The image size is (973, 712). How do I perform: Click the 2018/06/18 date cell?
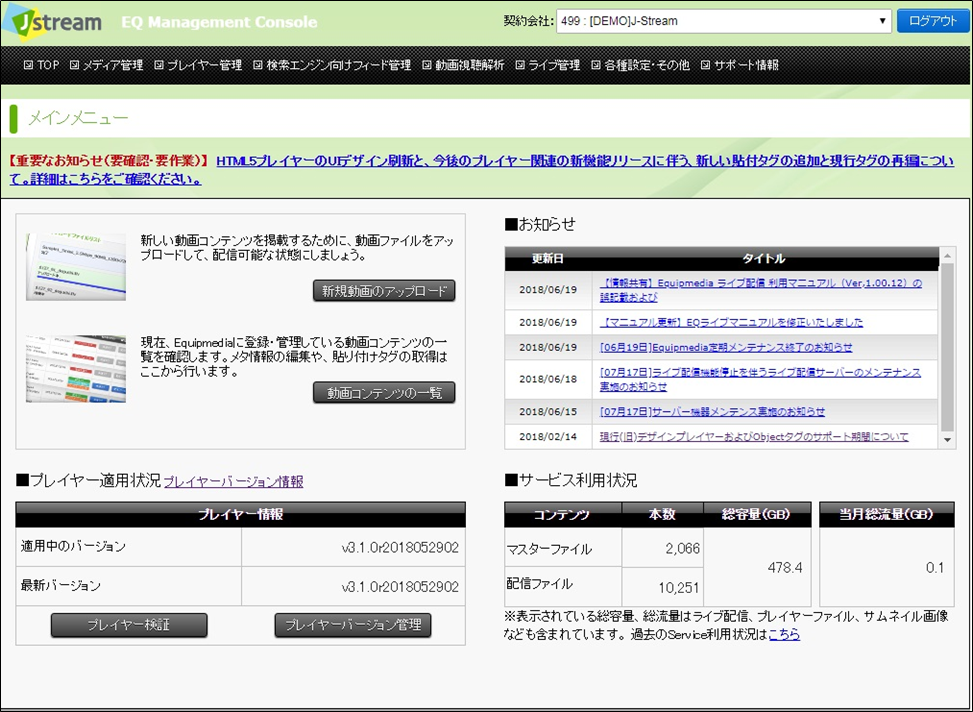click(548, 379)
